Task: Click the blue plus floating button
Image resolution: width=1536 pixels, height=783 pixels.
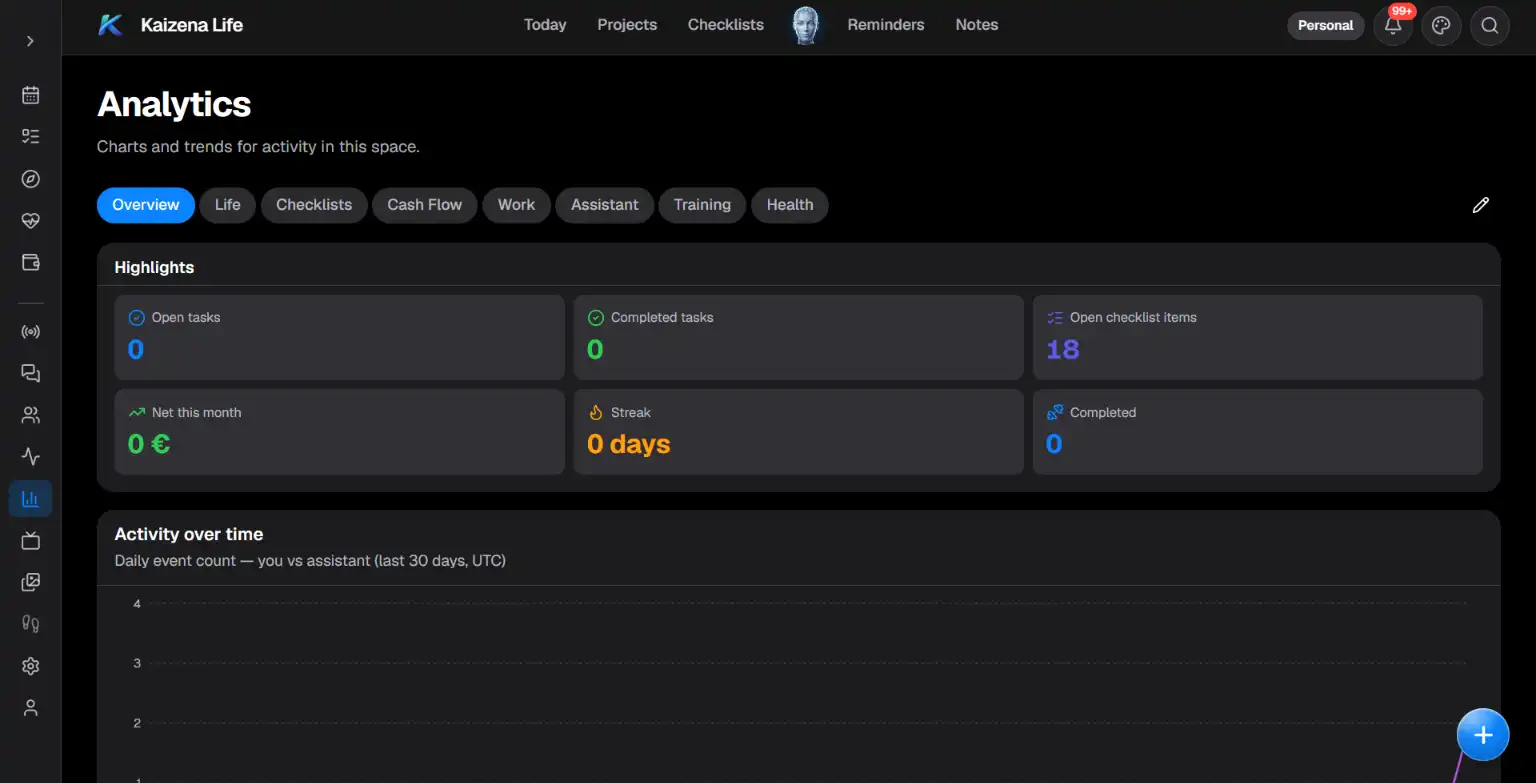Action: [1483, 735]
